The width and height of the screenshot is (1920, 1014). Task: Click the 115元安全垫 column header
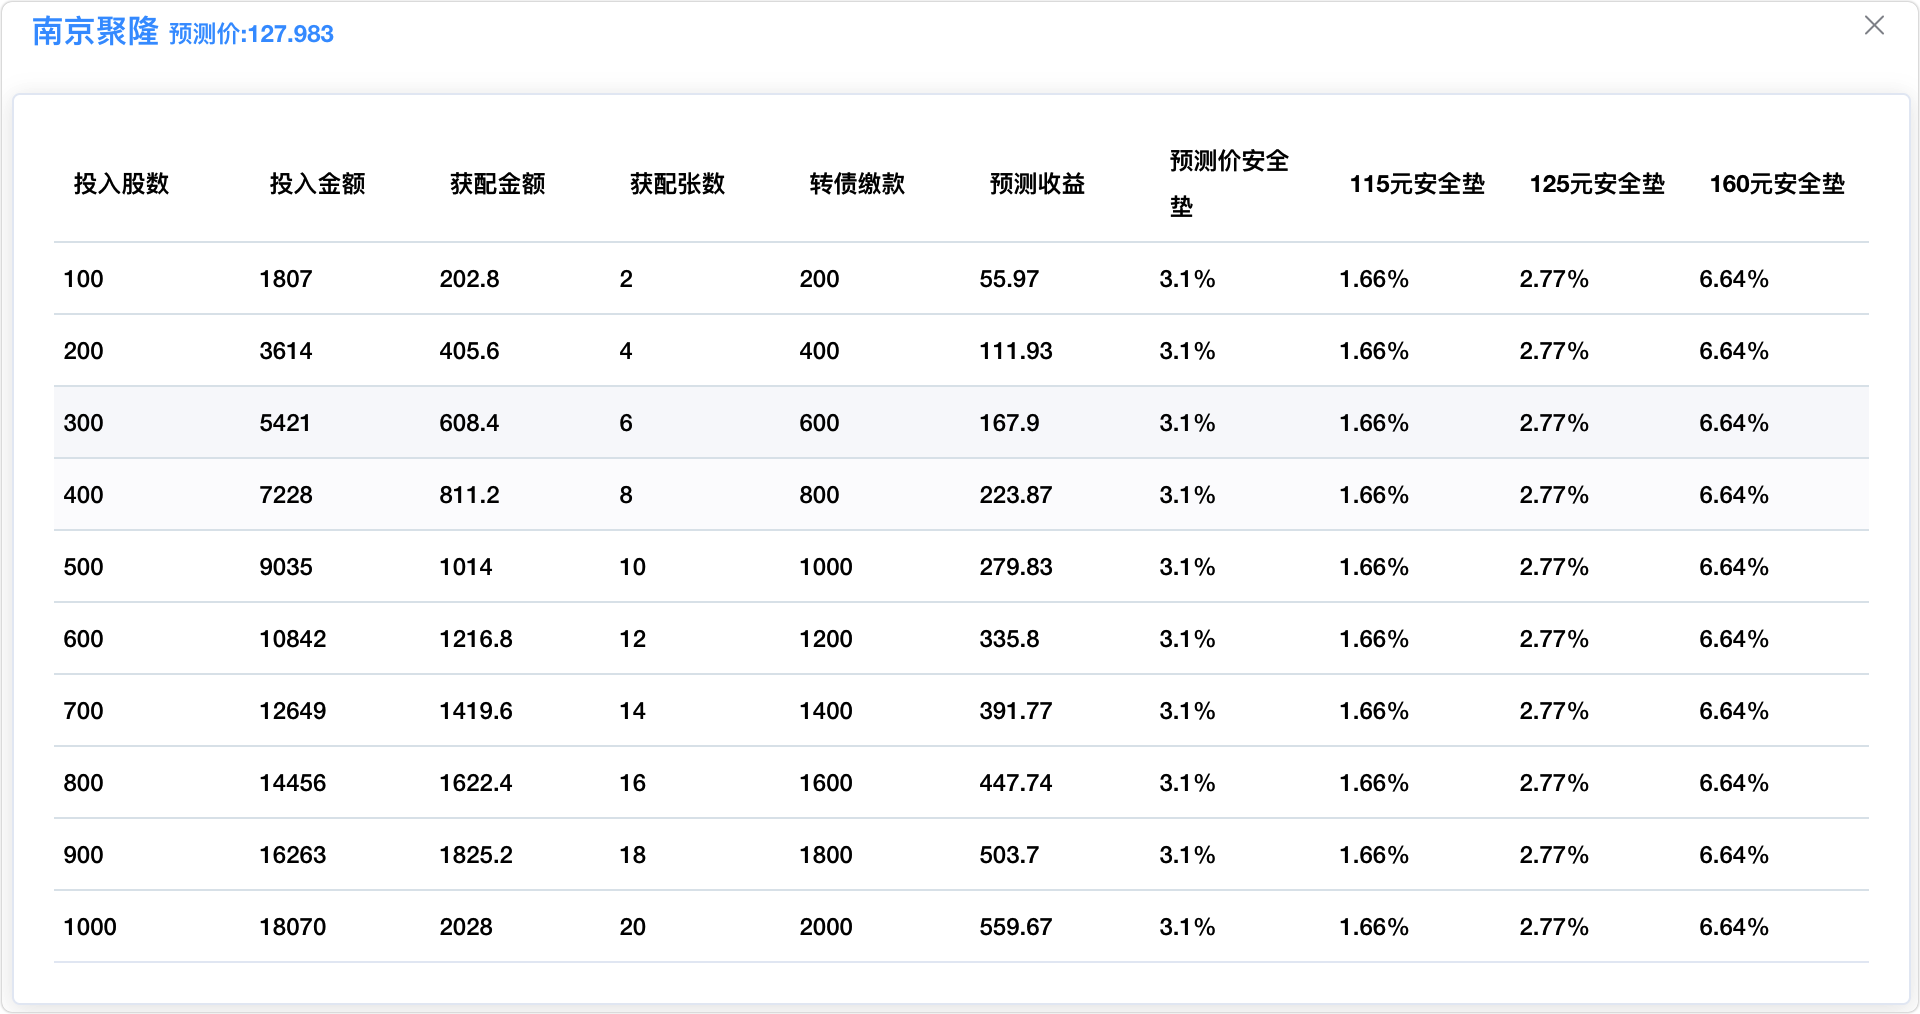point(1417,184)
